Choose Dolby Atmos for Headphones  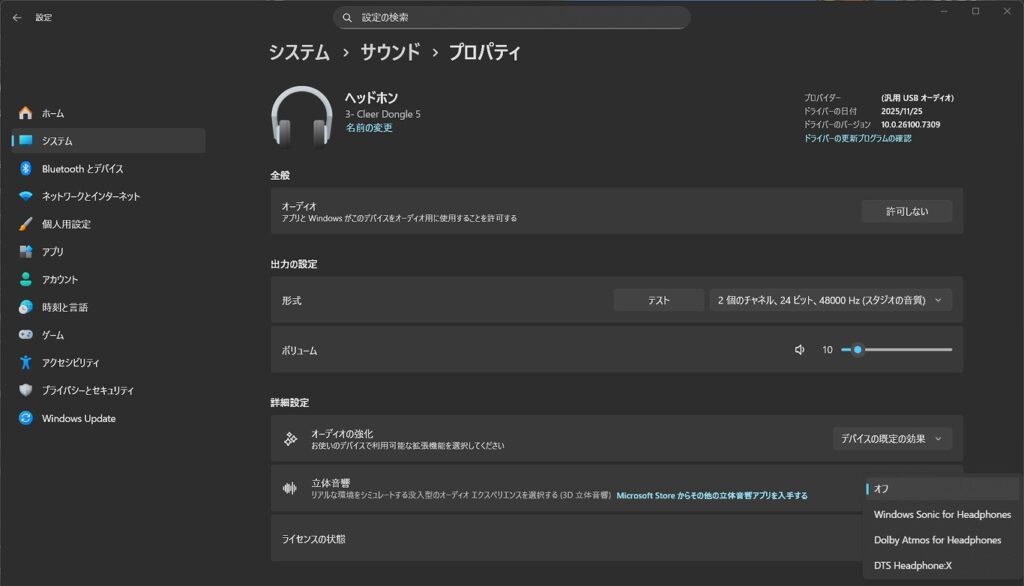[x=937, y=540]
